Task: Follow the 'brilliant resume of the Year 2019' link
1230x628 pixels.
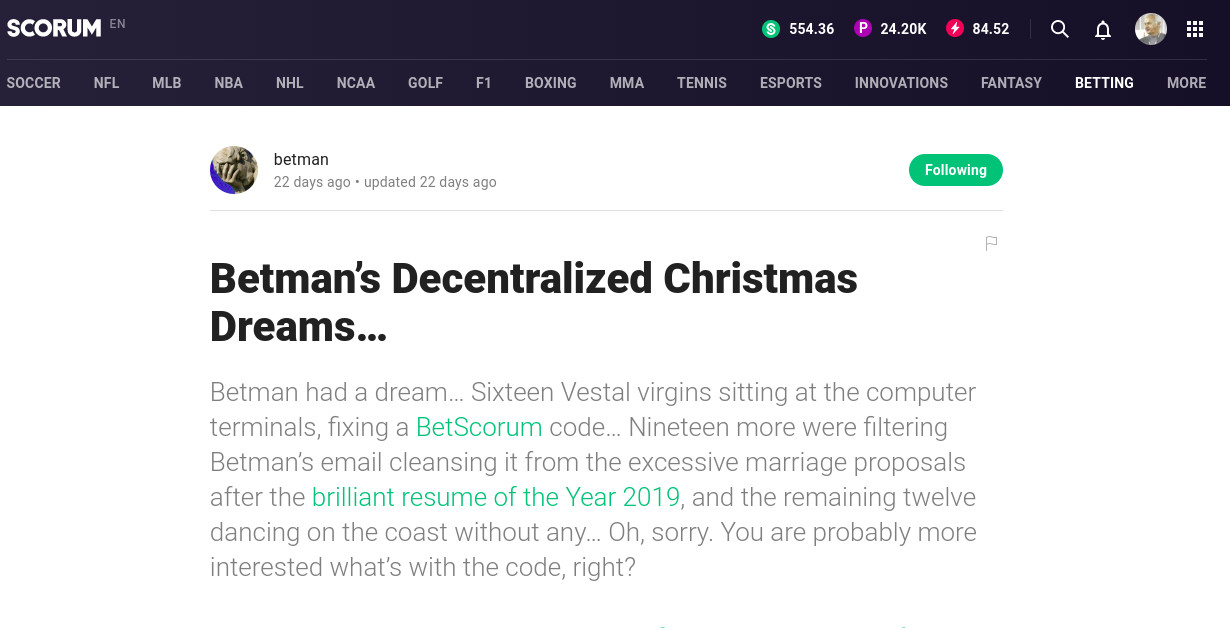Action: [x=496, y=497]
